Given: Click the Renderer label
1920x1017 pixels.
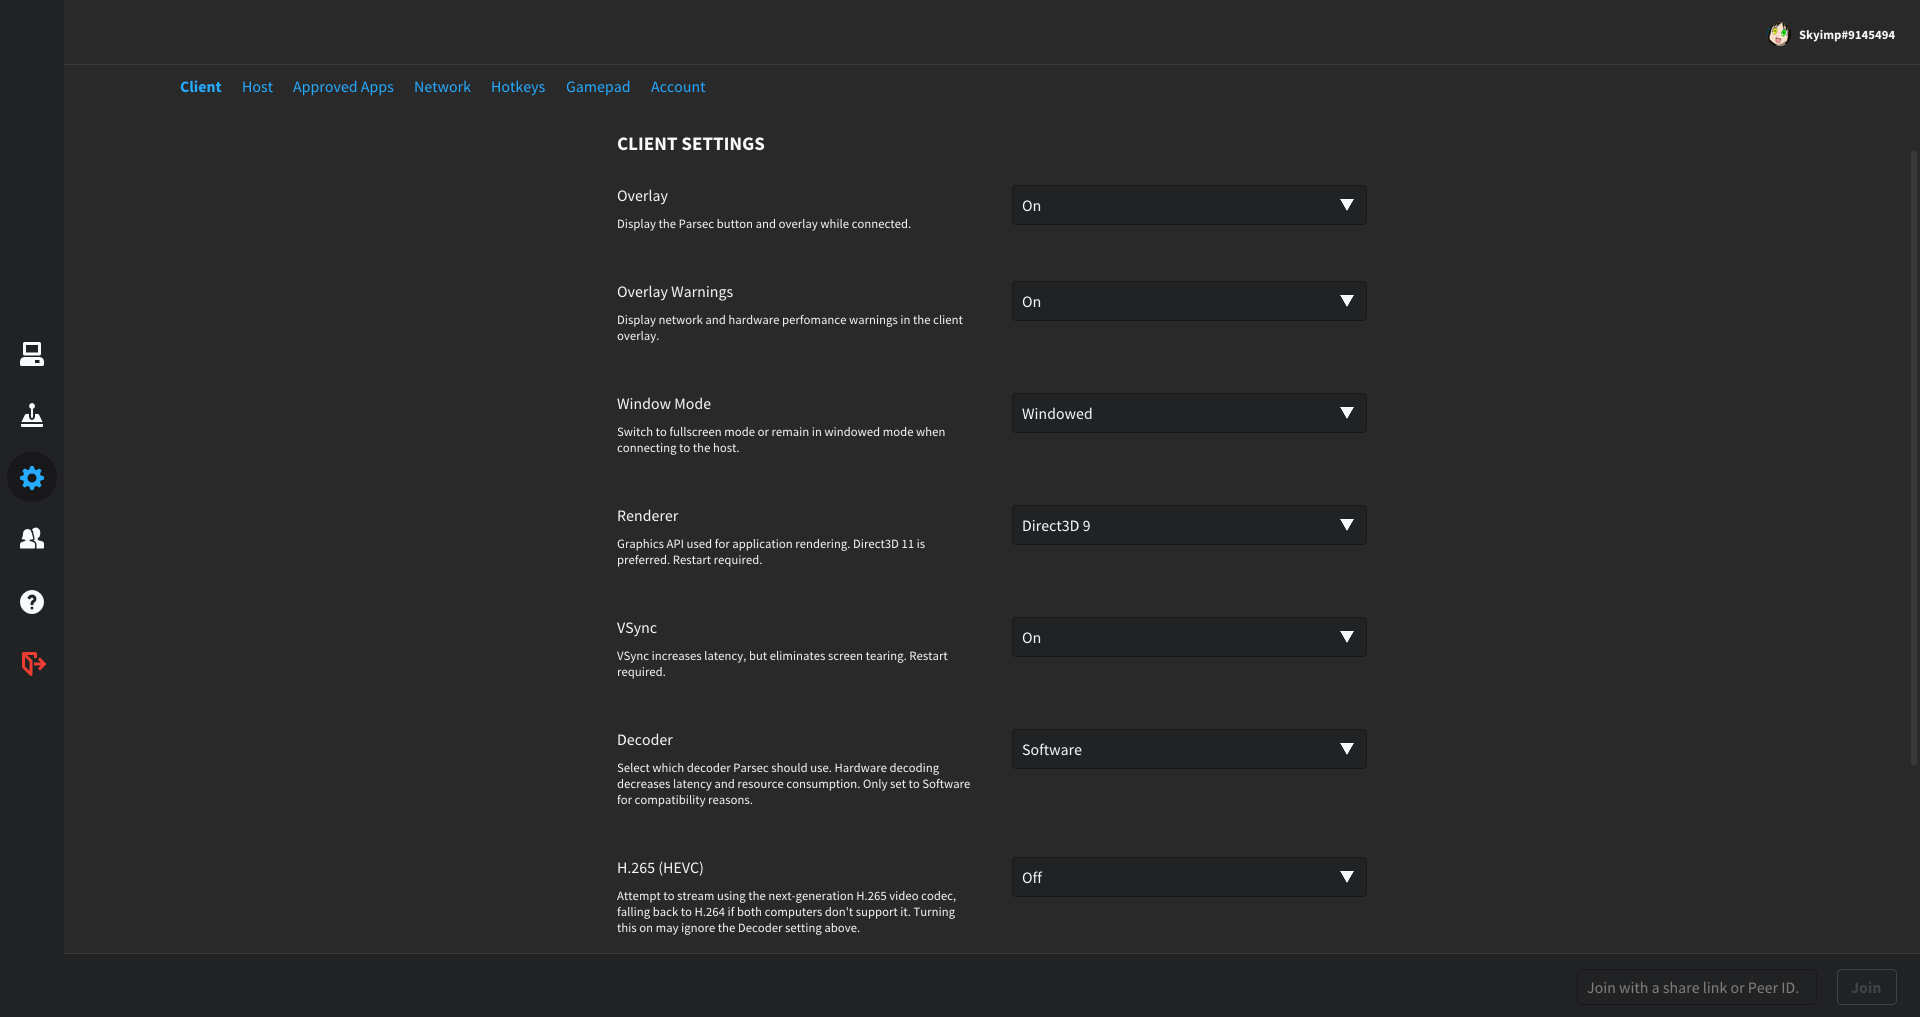Looking at the screenshot, I should (x=647, y=516).
